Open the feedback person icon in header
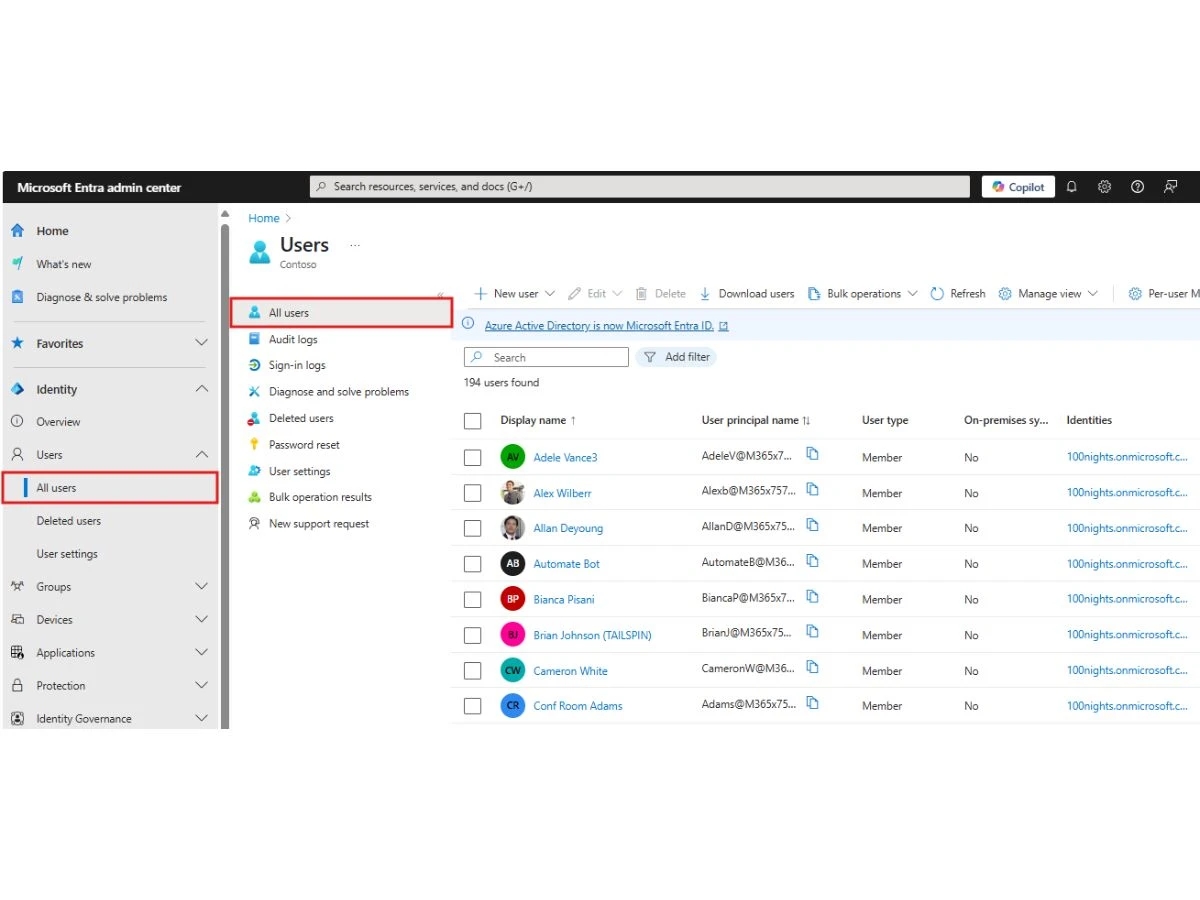 coord(1170,187)
